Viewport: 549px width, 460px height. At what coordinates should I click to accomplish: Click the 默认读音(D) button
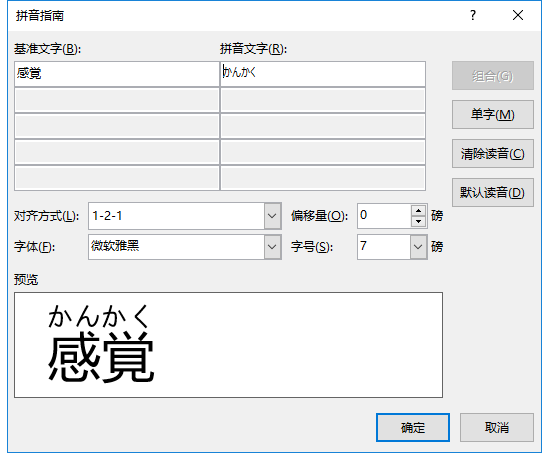pos(493,192)
